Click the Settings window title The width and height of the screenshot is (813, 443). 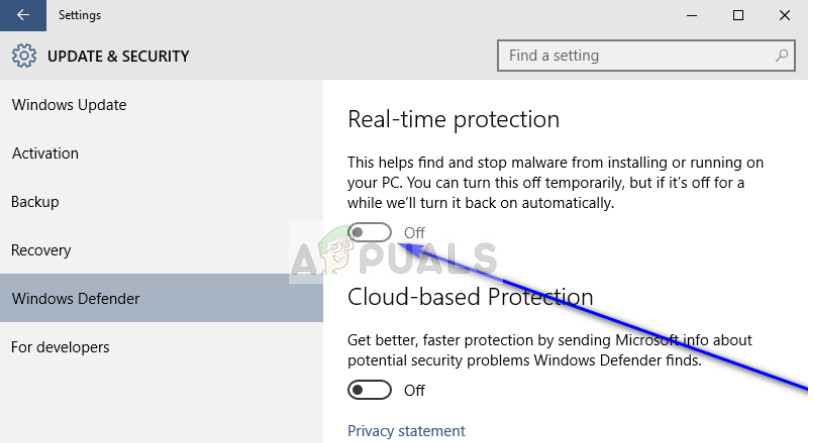tap(79, 15)
